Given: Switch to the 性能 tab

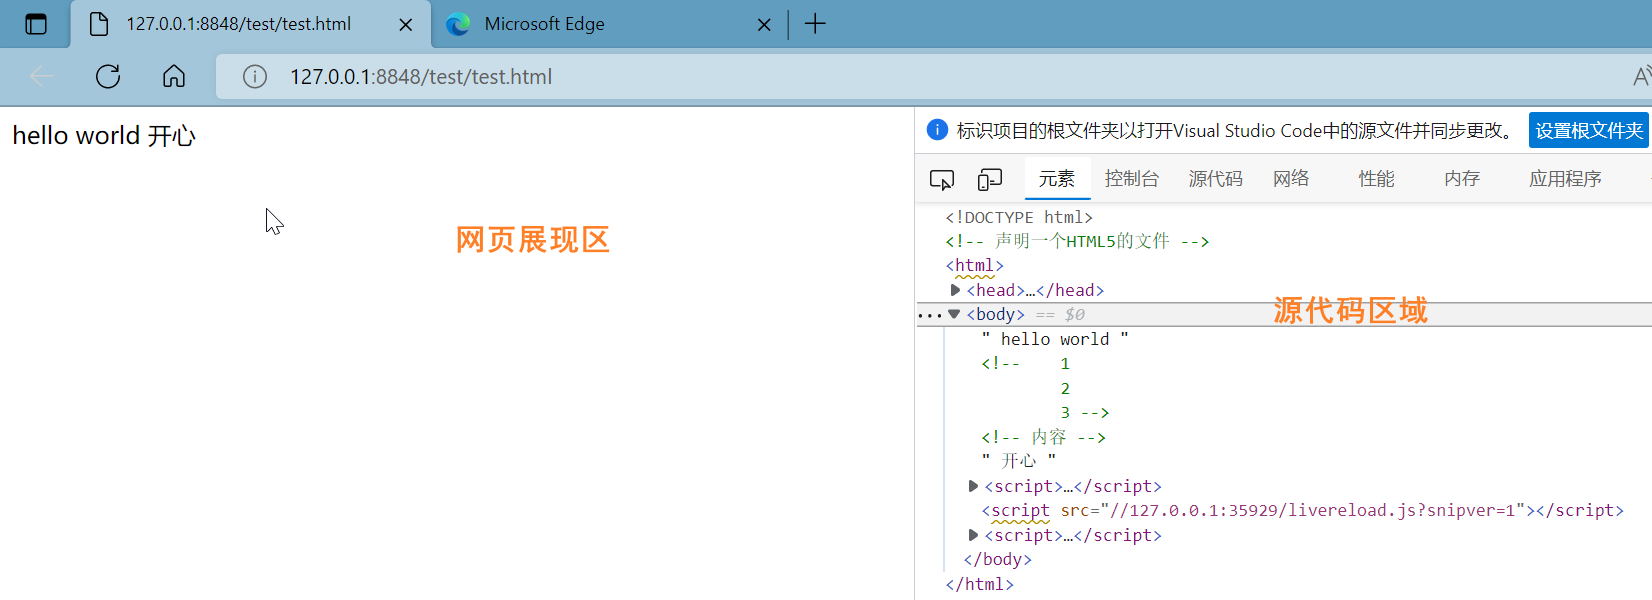Looking at the screenshot, I should pos(1376,179).
